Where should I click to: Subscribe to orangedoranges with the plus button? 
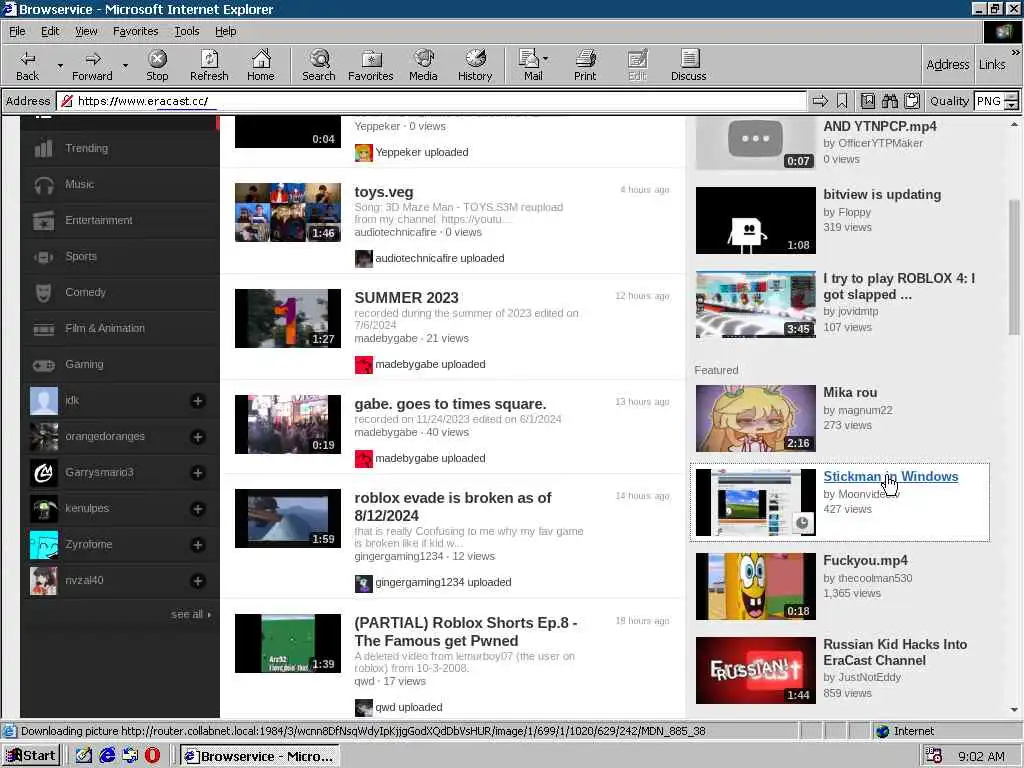click(198, 436)
